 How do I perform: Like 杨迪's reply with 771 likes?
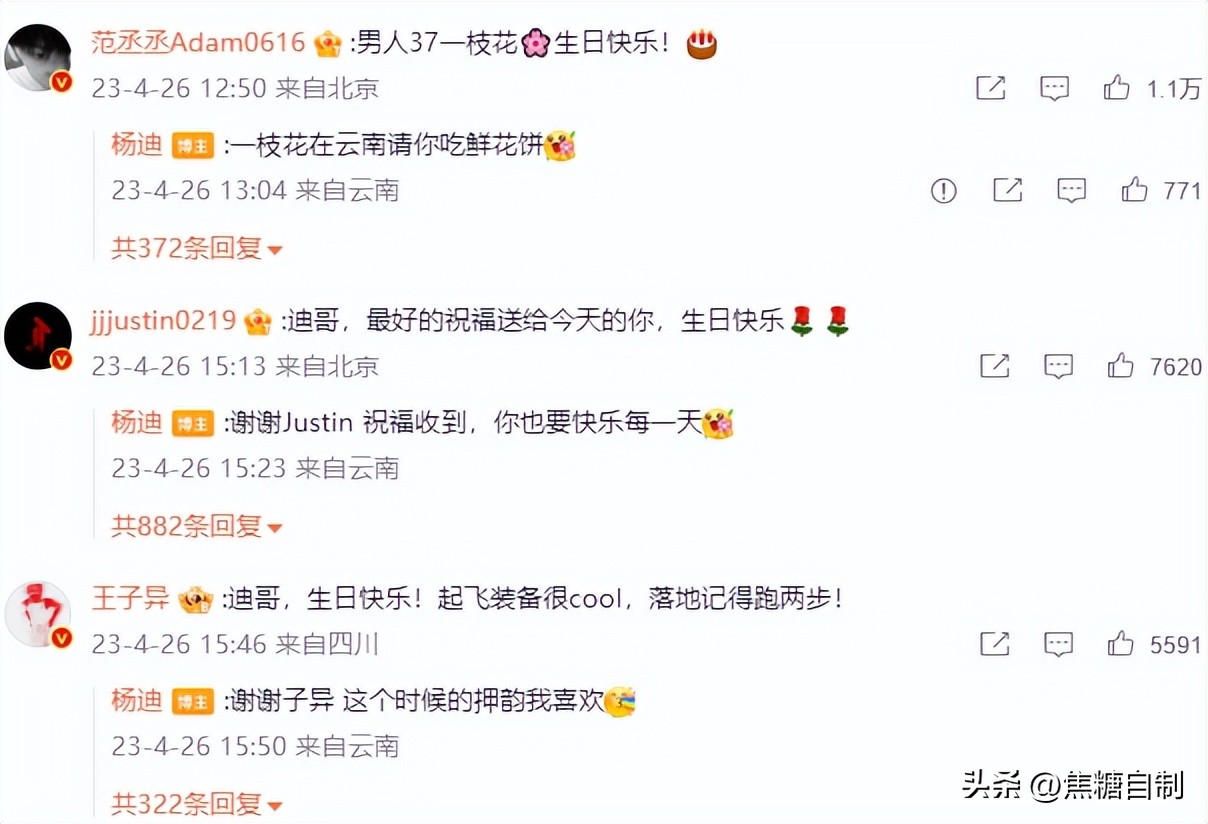[x=1134, y=190]
